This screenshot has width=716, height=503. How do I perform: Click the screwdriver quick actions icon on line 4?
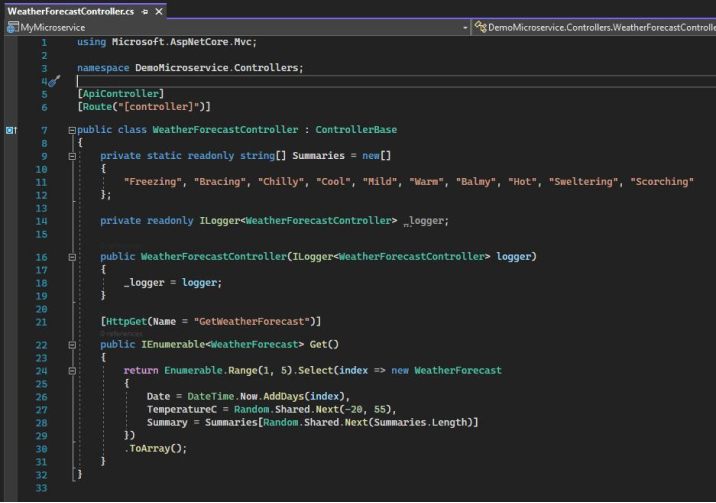click(x=55, y=80)
